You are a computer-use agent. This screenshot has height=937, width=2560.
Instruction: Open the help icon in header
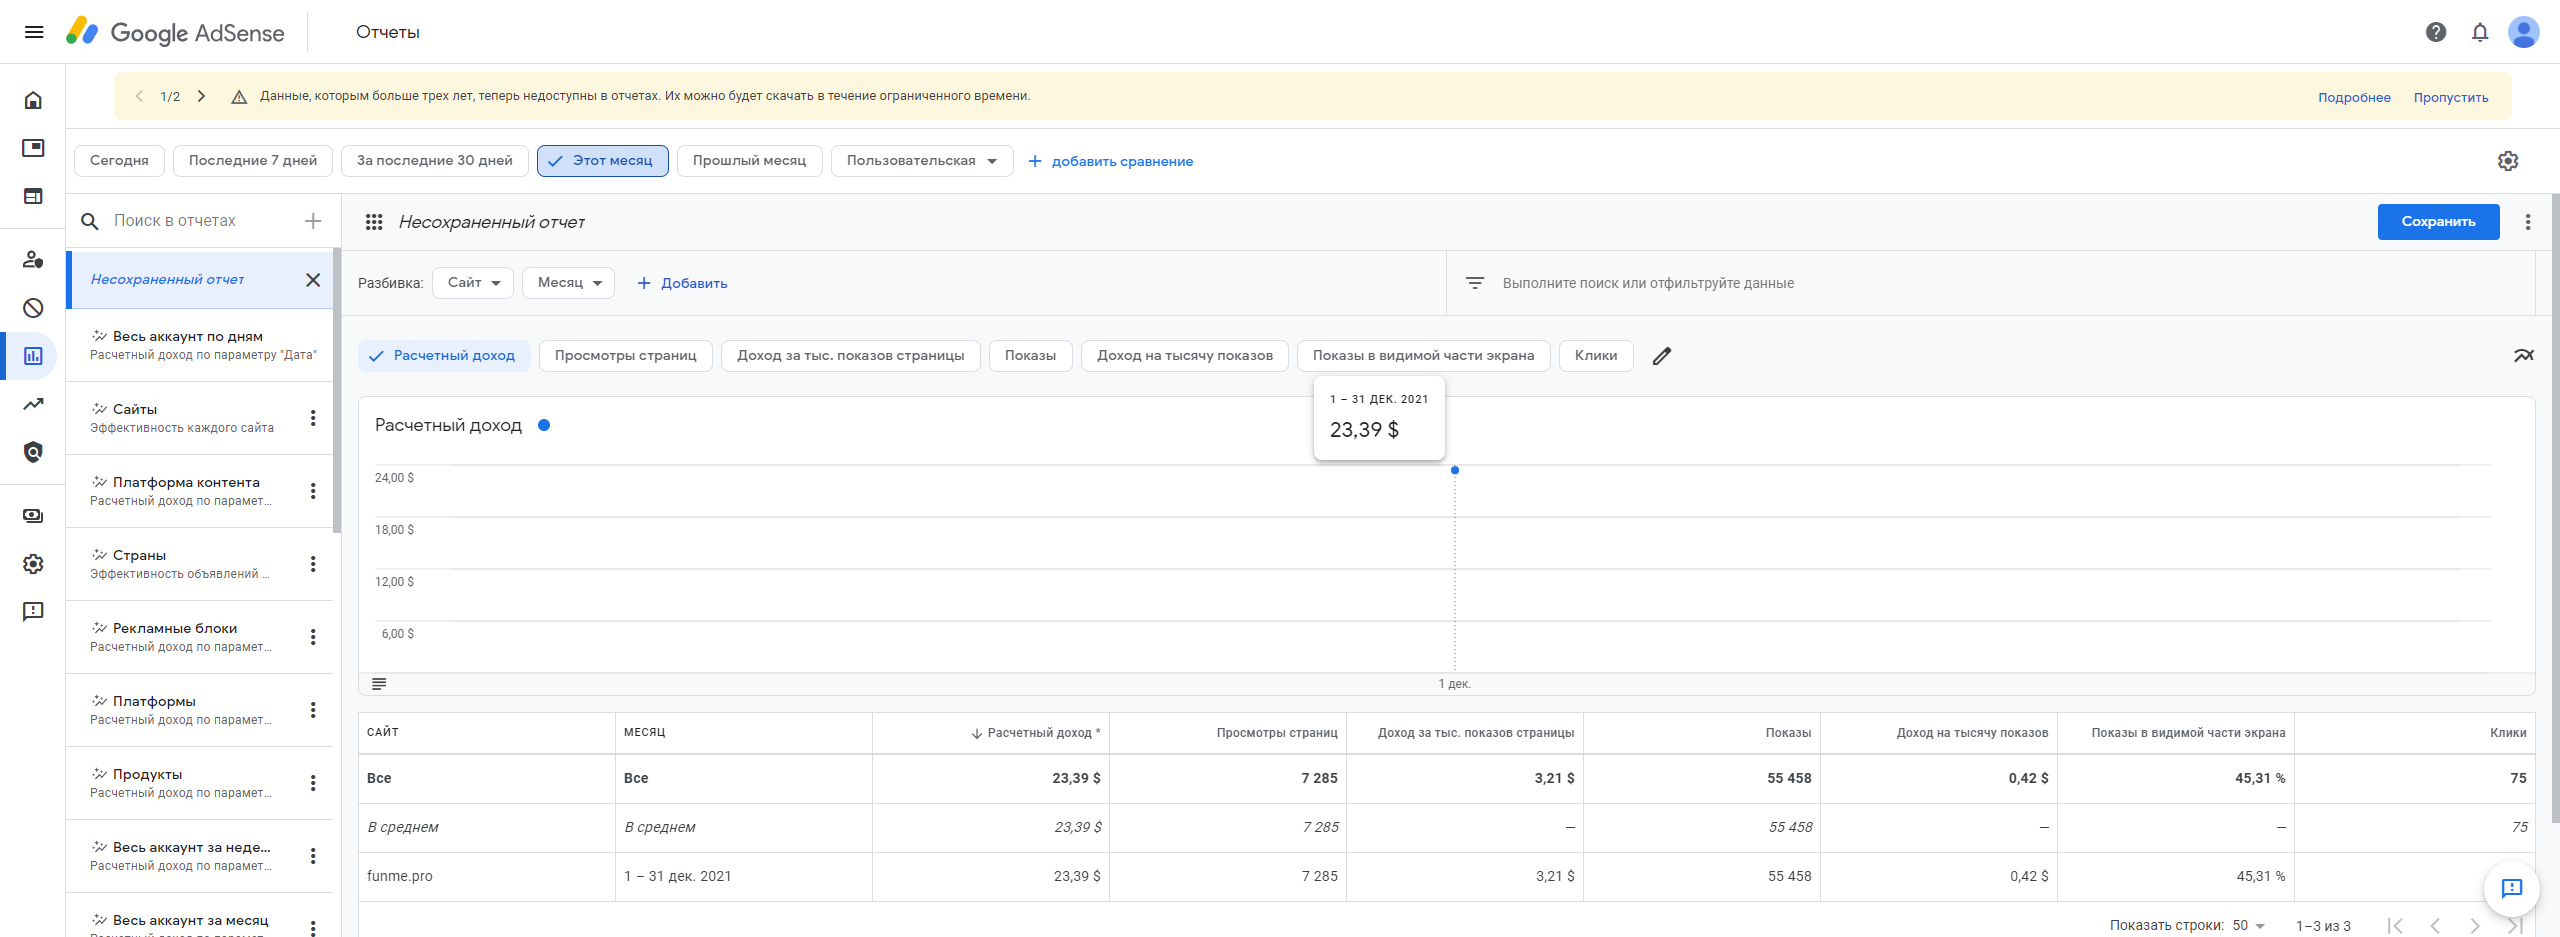[x=2436, y=32]
